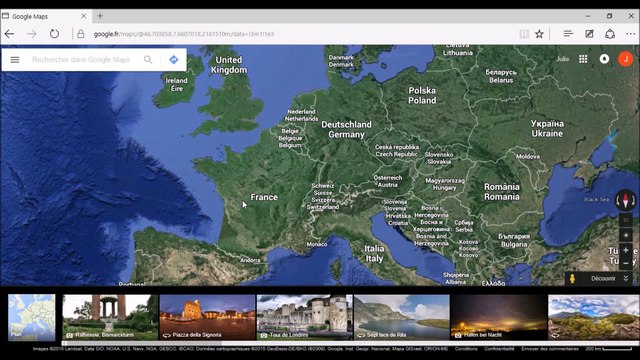
Task: Go forward in the browser
Action: tap(31, 34)
